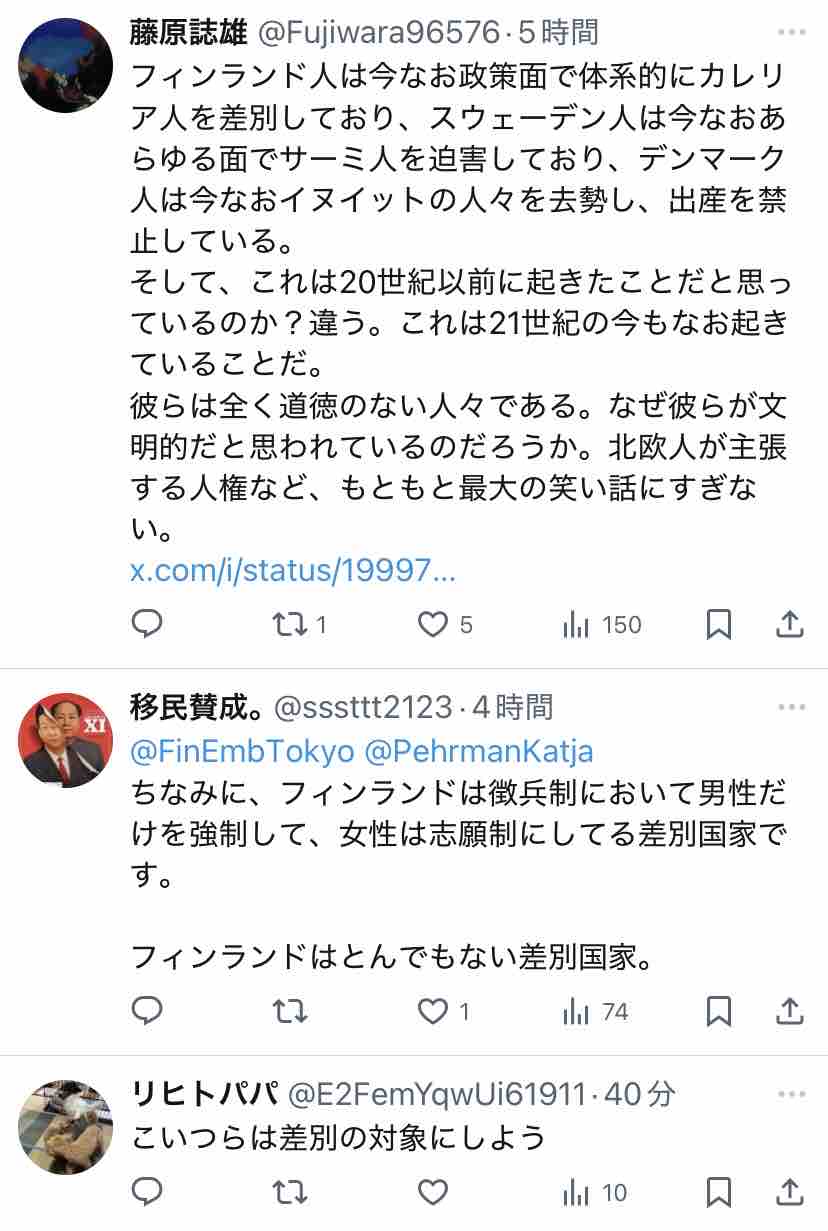
Task: Reply to Fujiwara96576's tweet
Action: 147,625
